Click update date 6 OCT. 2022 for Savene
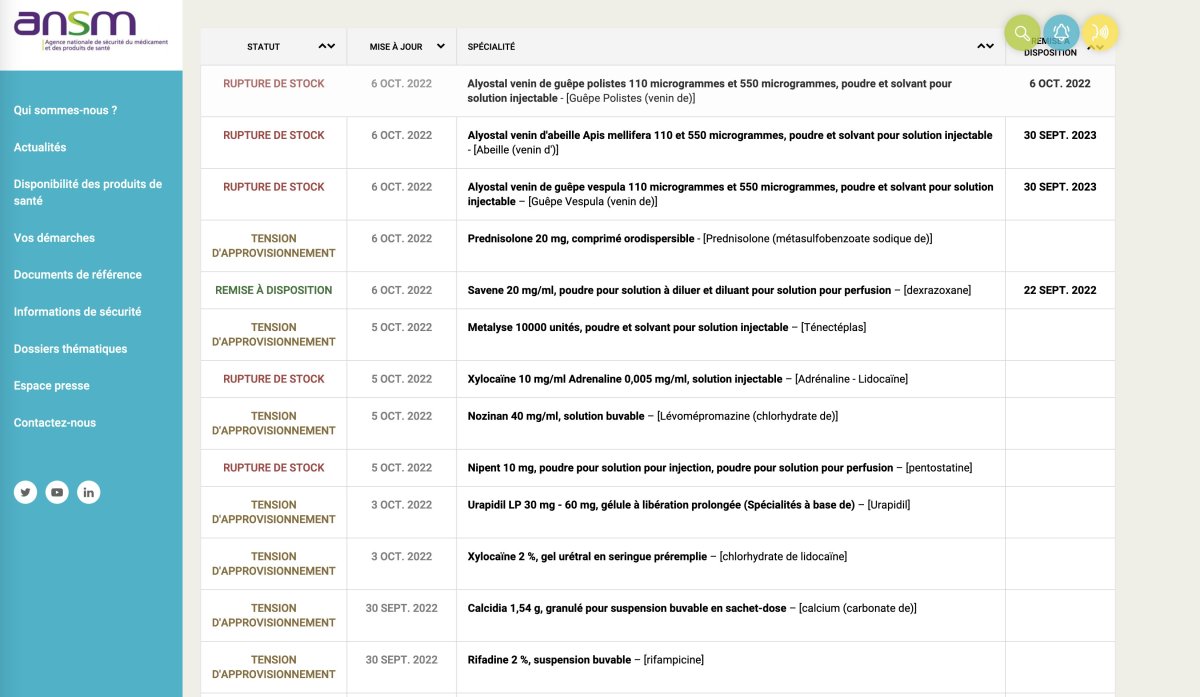This screenshot has height=697, width=1200. pos(402,290)
